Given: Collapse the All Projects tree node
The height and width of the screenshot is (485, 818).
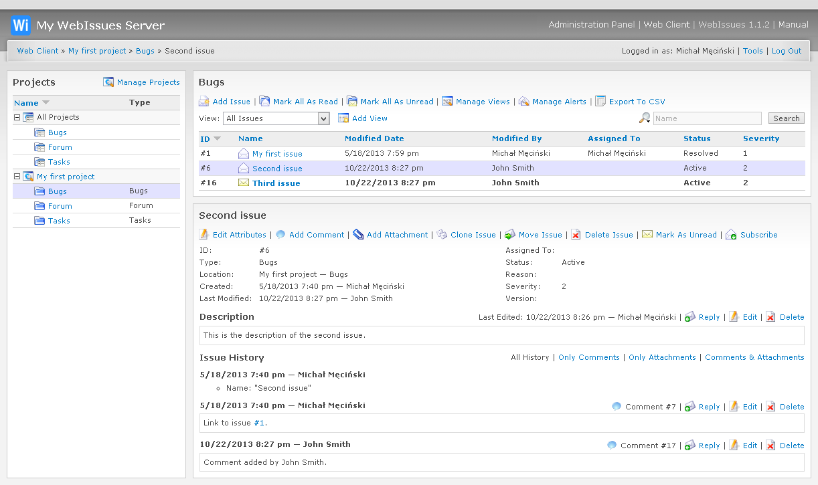Looking at the screenshot, I should coord(17,117).
